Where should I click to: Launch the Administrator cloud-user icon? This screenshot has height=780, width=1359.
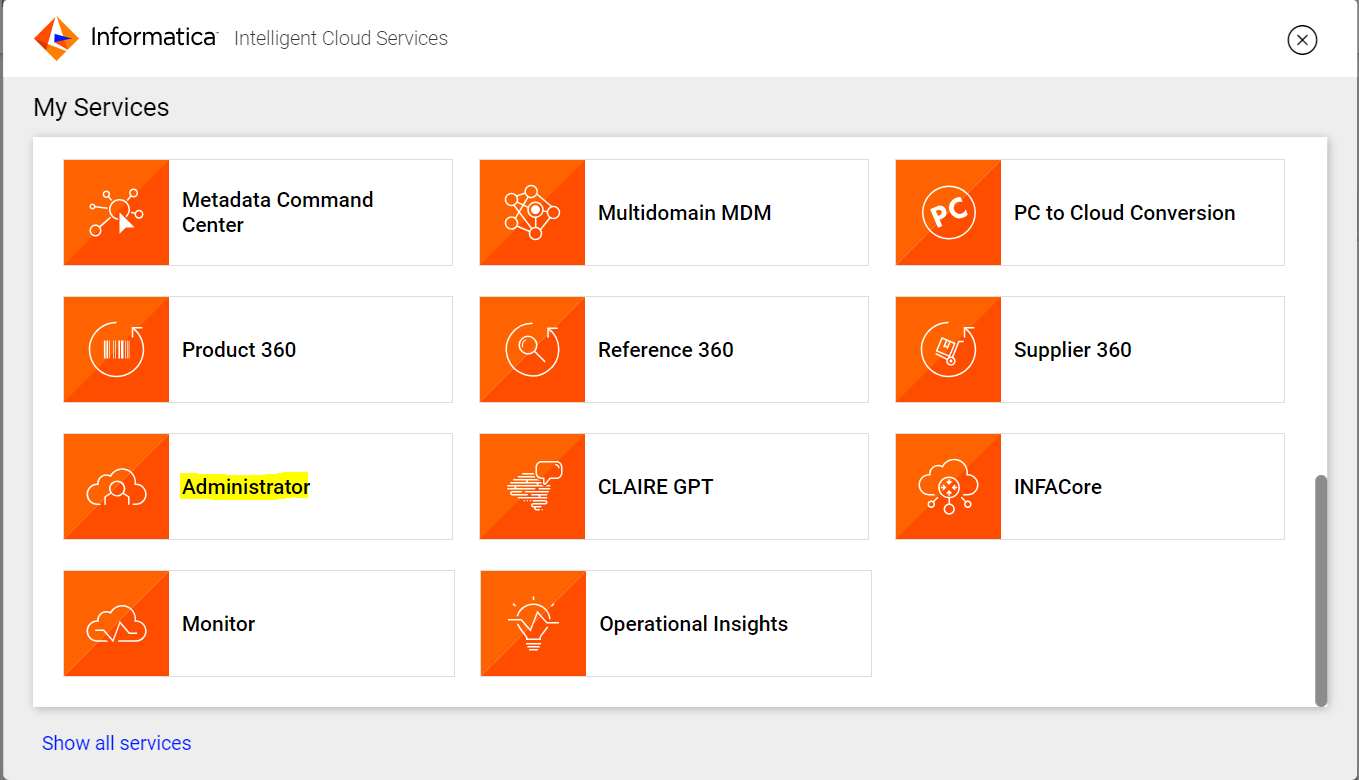(x=116, y=487)
